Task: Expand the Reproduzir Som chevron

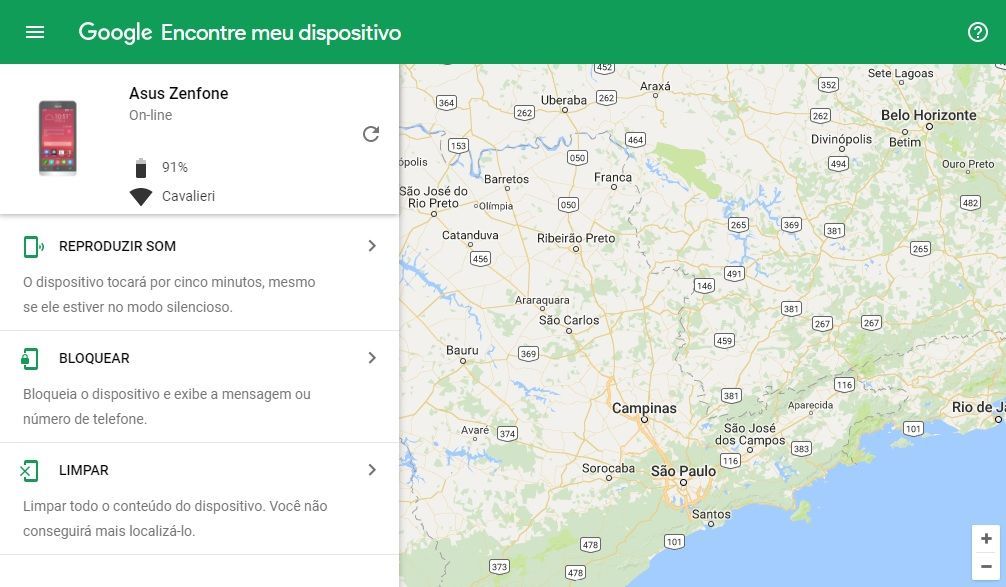Action: click(372, 246)
